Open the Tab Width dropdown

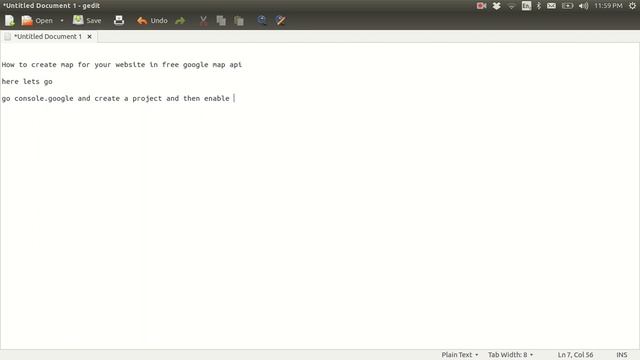click(x=511, y=355)
